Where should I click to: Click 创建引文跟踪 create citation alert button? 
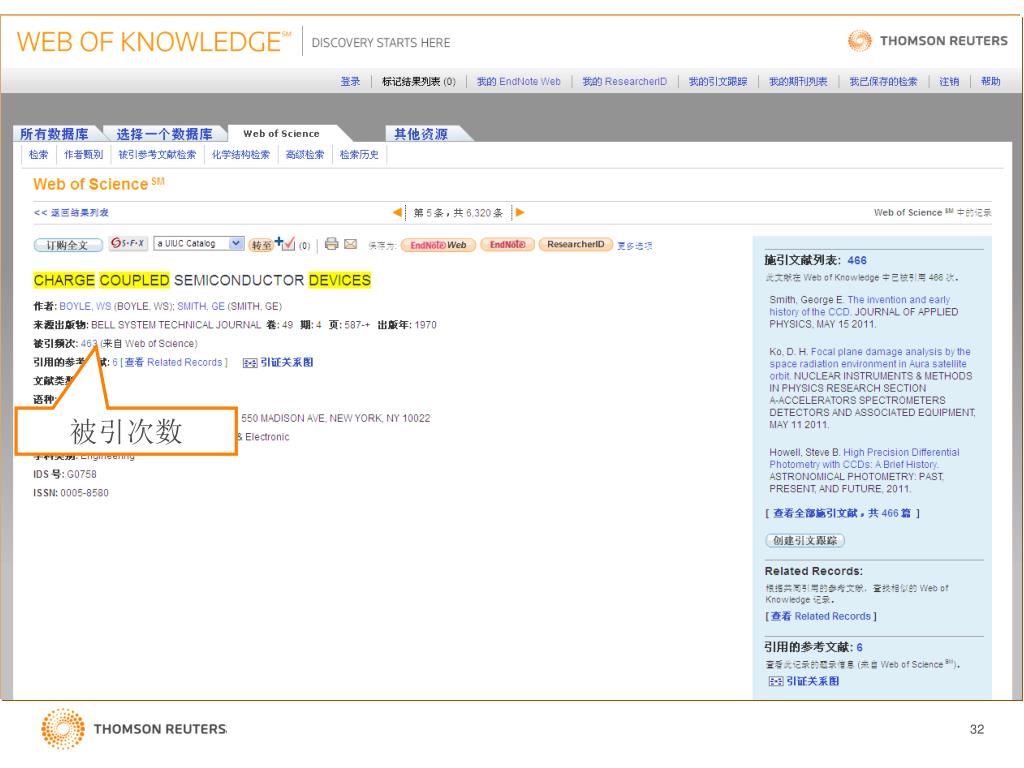pyautogui.click(x=805, y=541)
